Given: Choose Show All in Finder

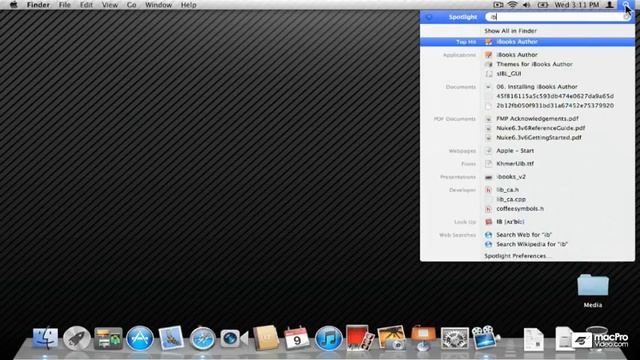Looking at the screenshot, I should [x=510, y=31].
